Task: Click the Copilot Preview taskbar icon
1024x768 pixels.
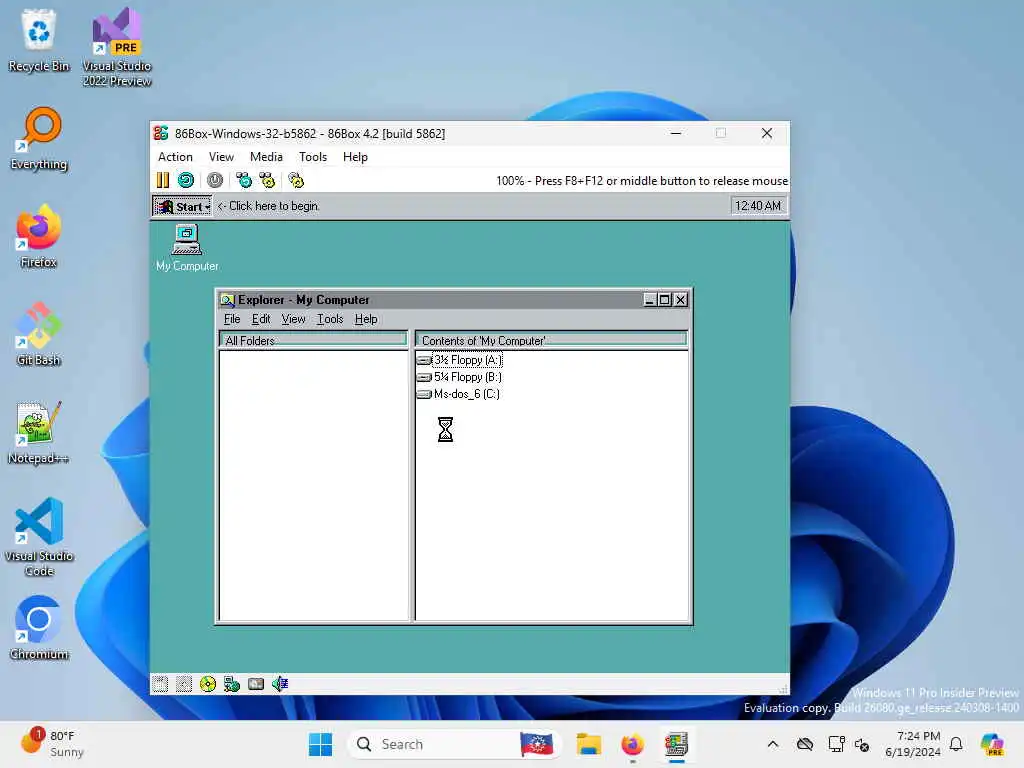Action: (992, 744)
